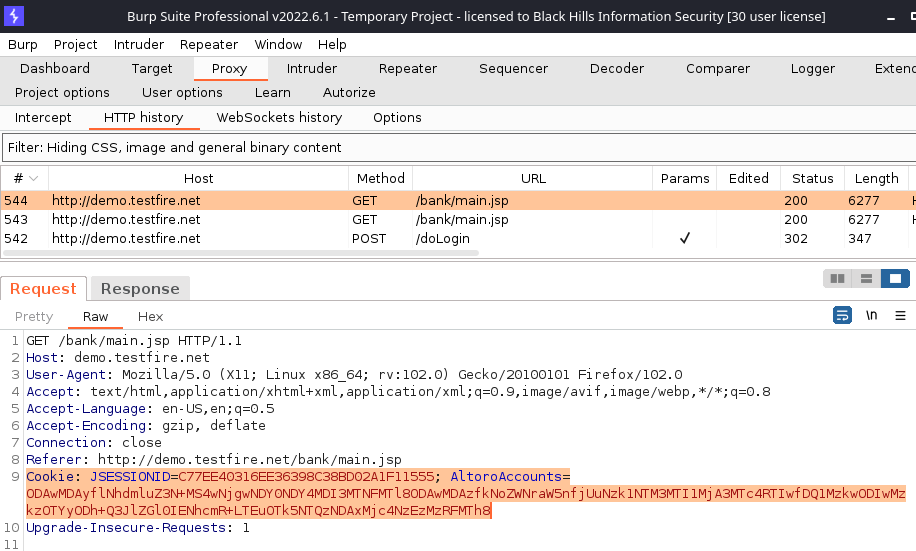Switch message view to Pretty

click(x=34, y=316)
